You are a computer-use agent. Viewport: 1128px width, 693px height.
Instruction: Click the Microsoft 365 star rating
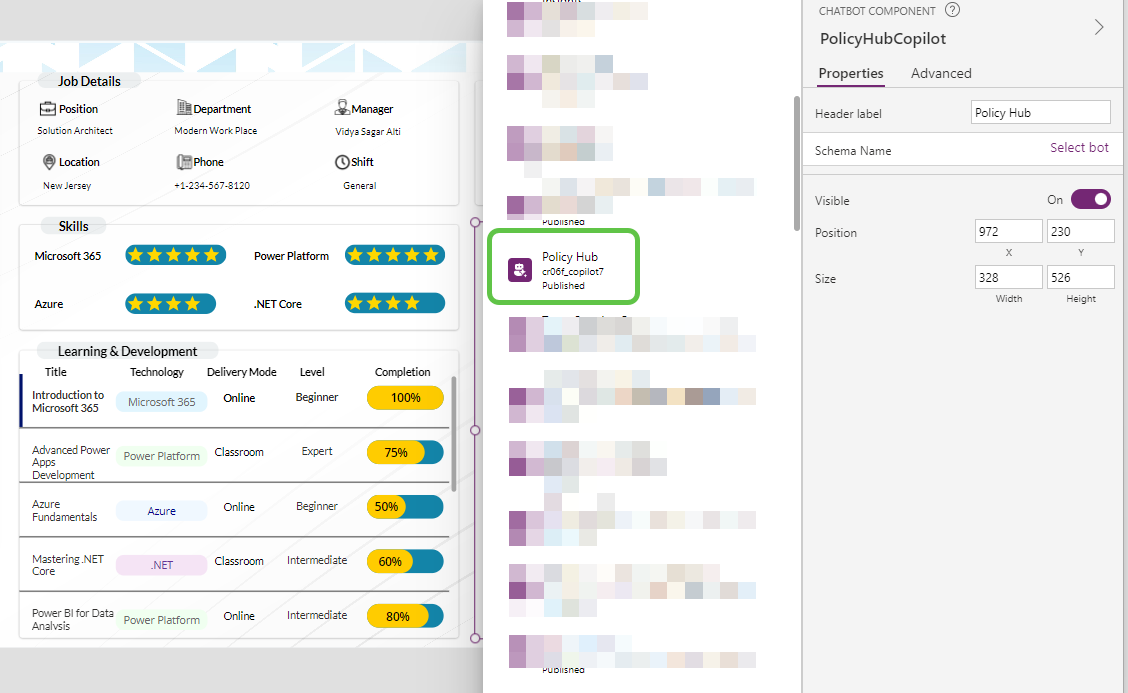tap(173, 256)
